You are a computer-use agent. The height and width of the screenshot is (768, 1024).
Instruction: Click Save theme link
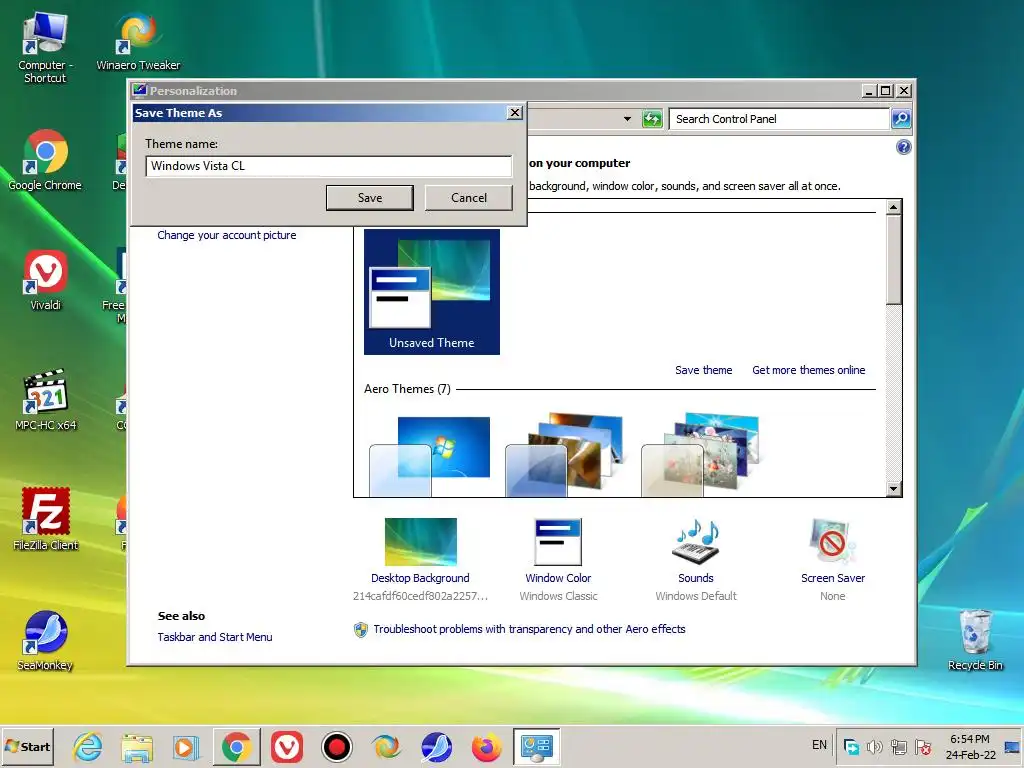pos(703,370)
